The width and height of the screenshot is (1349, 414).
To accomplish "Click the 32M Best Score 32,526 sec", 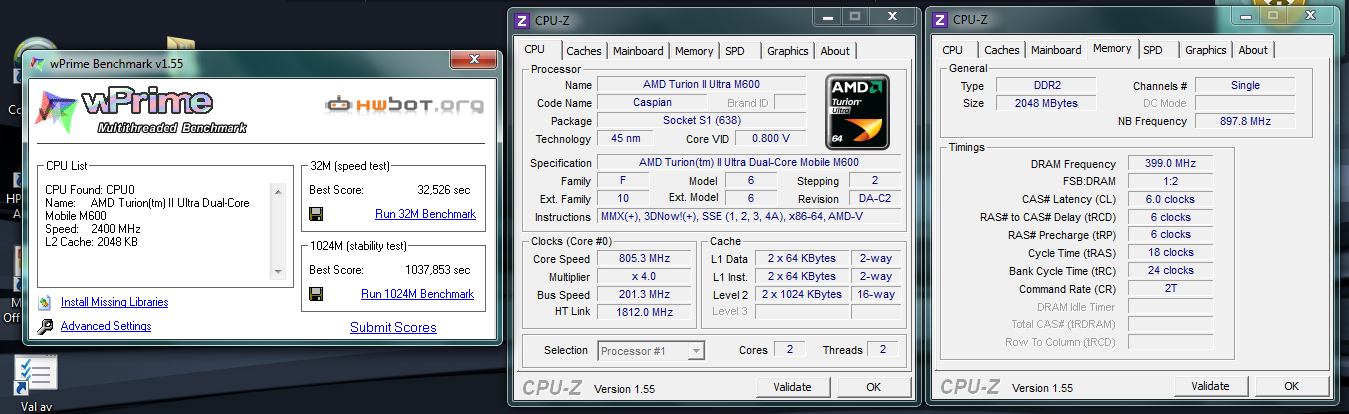I will (443, 190).
